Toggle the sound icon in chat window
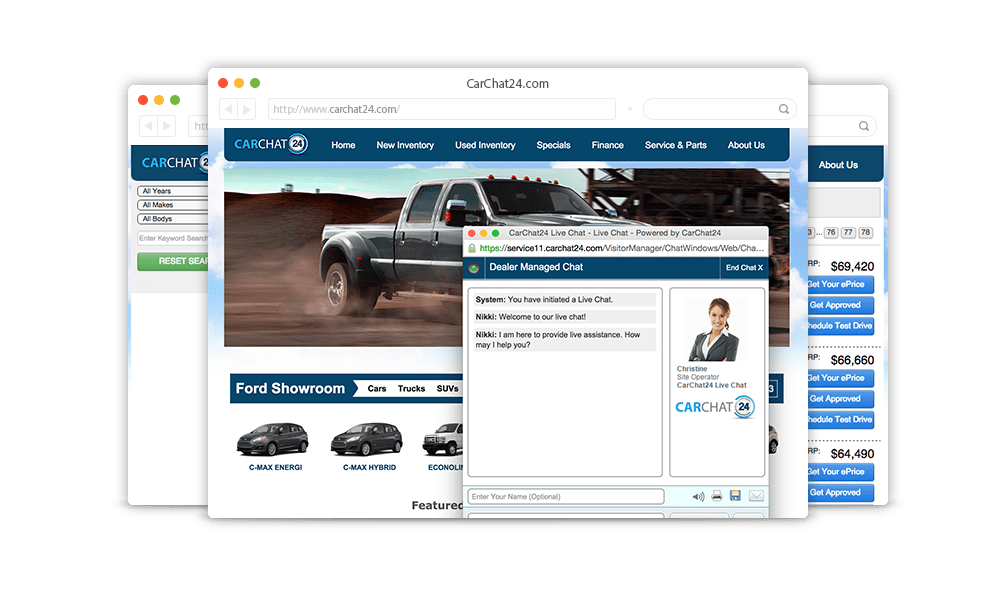The height and width of the screenshot is (600, 1000). tap(698, 496)
